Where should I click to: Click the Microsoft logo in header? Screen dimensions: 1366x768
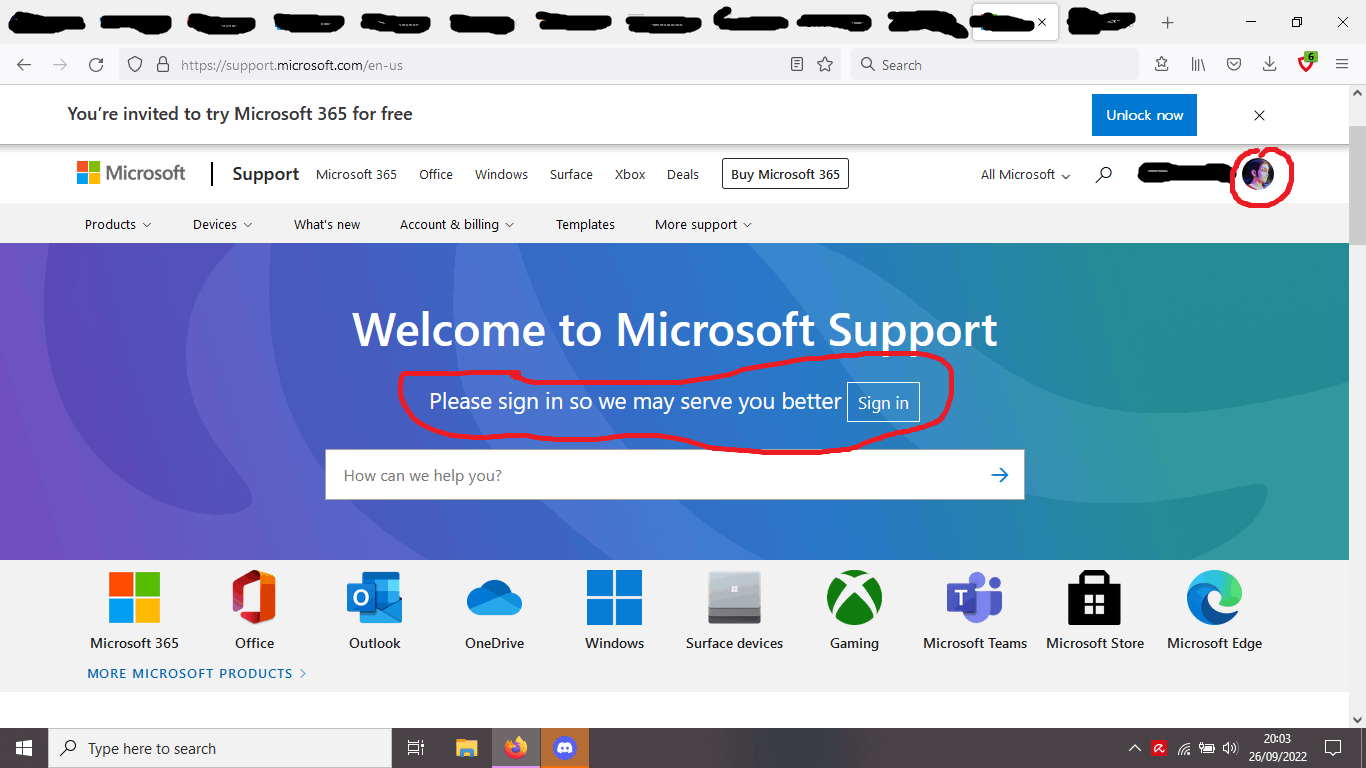point(131,173)
